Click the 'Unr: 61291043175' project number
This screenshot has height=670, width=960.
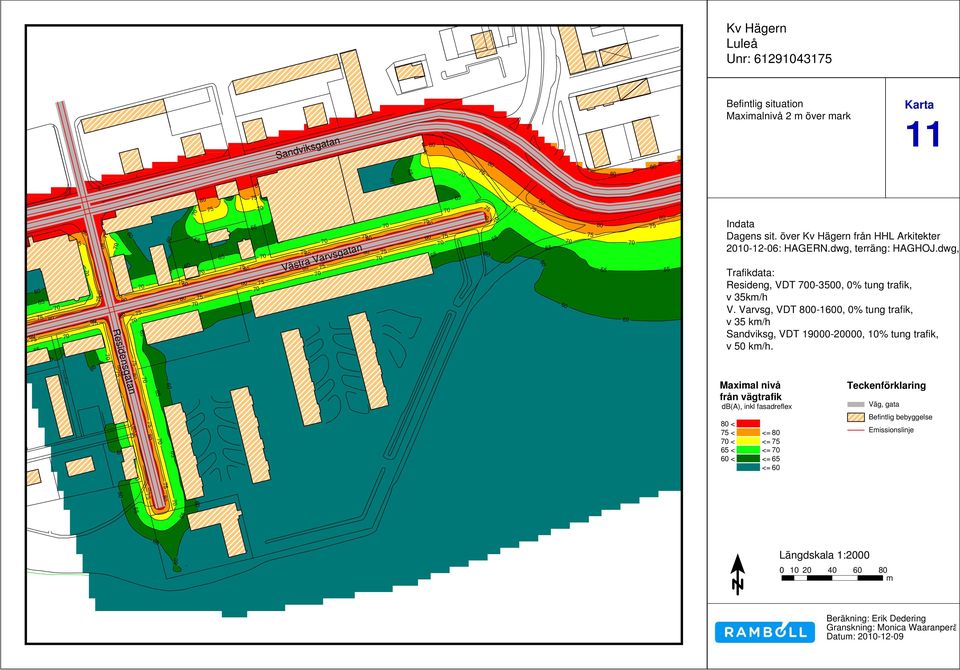click(x=779, y=59)
